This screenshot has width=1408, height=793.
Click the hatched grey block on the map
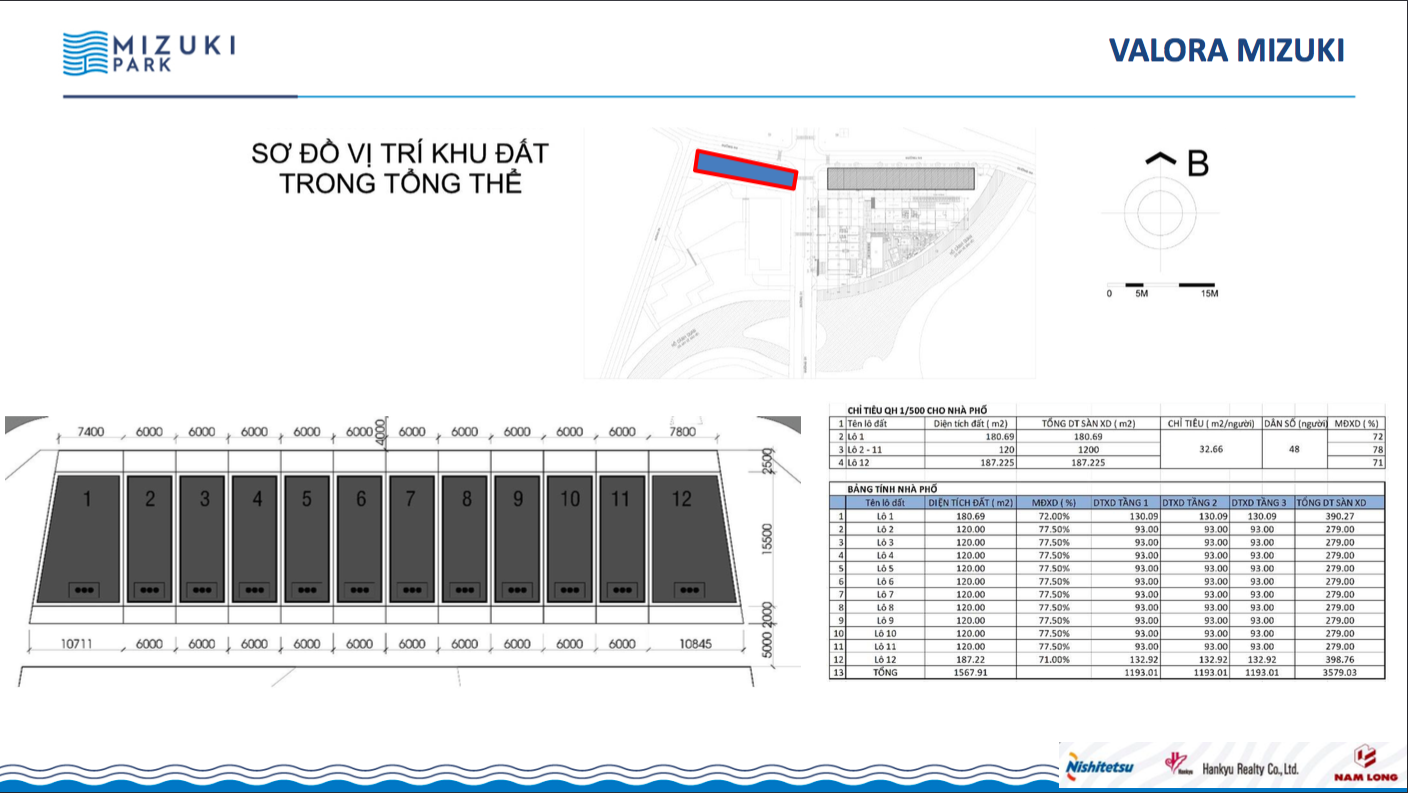900,179
